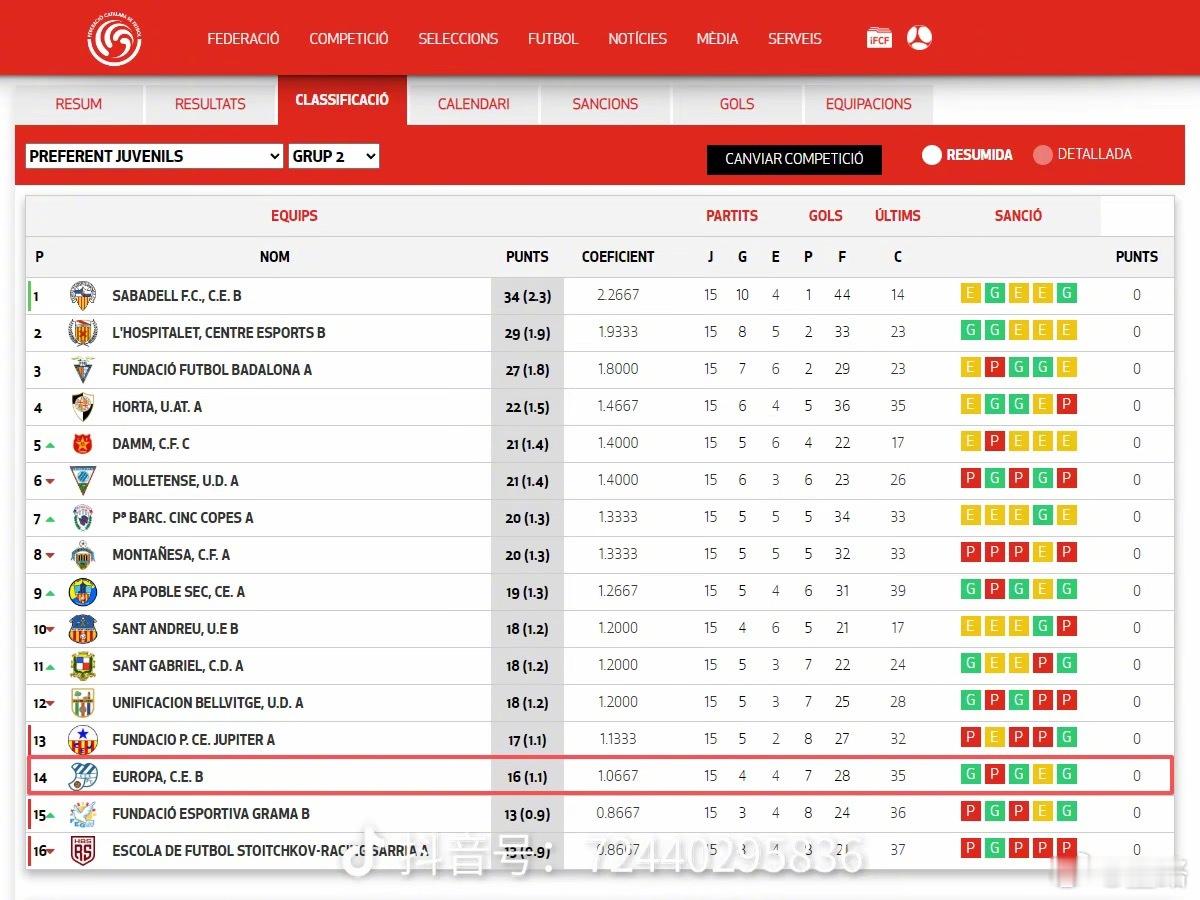This screenshot has width=1200, height=900.
Task: Open the Federació menu
Action: 243,39
